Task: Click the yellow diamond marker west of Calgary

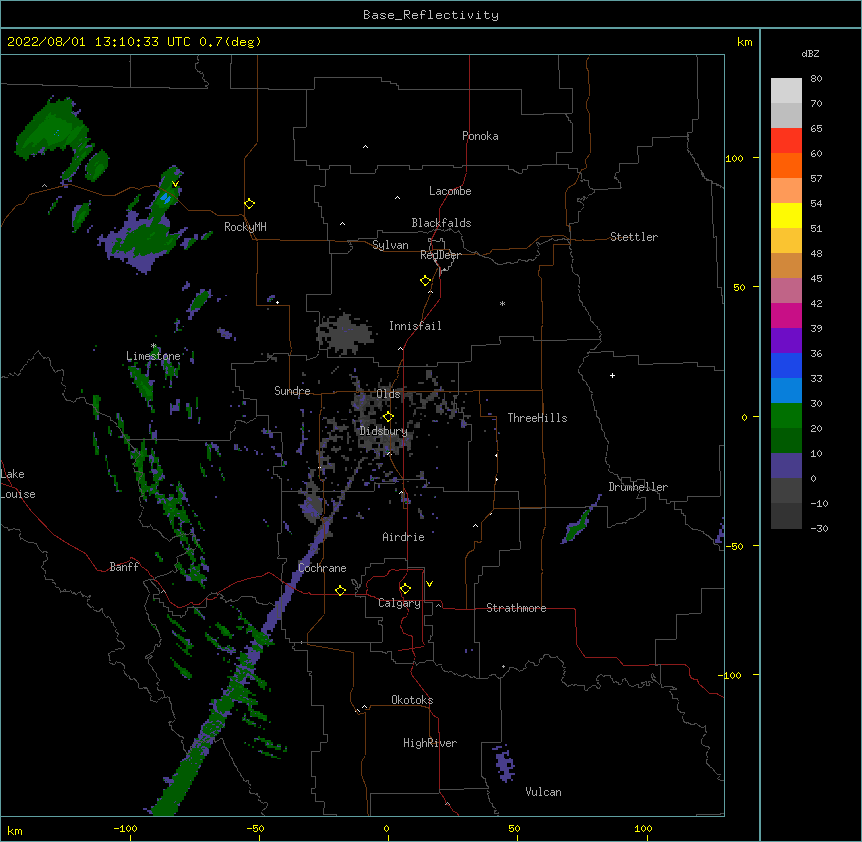Action: 340,590
